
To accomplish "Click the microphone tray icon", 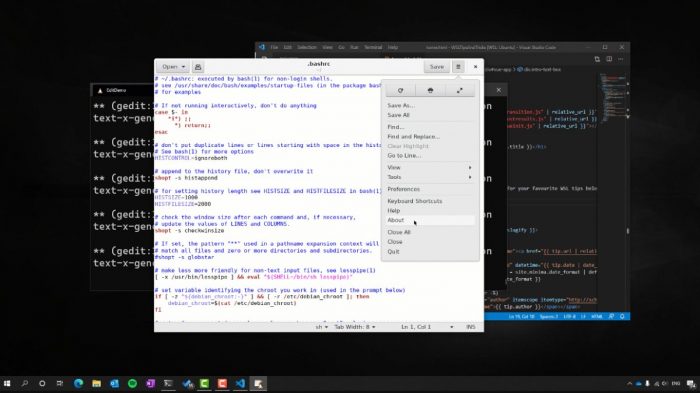I will [647, 384].
